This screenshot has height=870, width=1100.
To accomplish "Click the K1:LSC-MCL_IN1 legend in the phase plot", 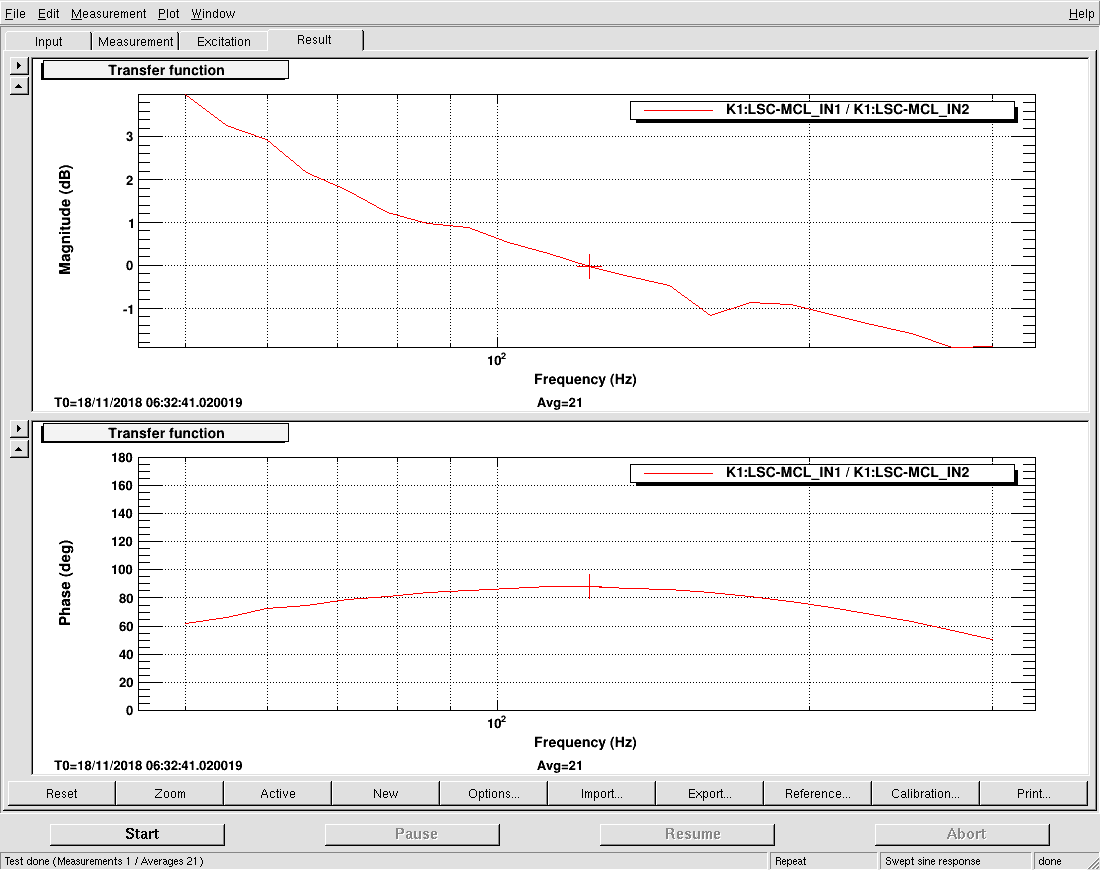I will [x=822, y=473].
